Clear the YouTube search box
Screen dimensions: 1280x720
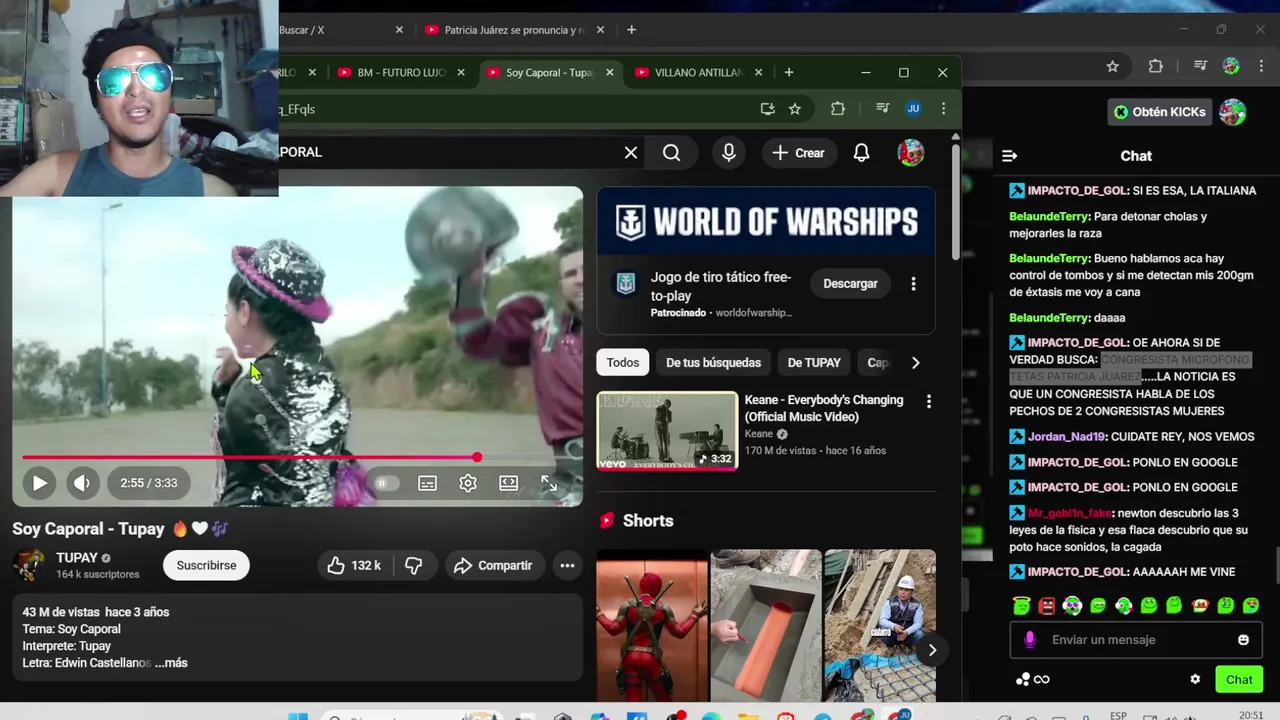(631, 152)
